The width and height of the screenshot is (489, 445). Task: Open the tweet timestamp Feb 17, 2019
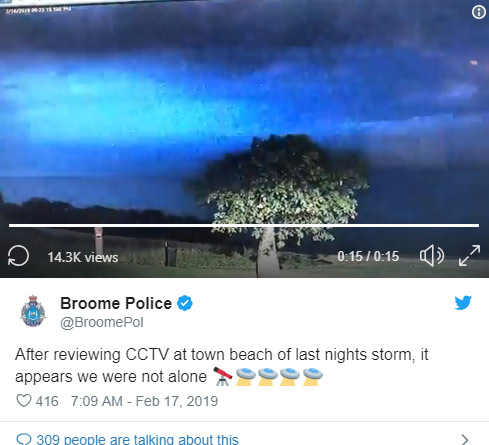(144, 401)
